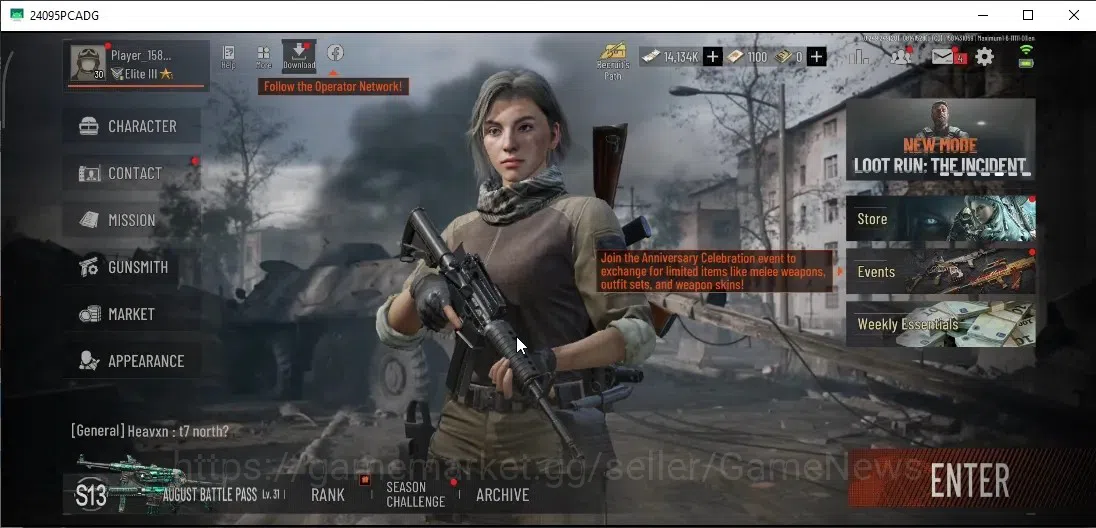Open the settings gear
1096x528 pixels.
984,56
